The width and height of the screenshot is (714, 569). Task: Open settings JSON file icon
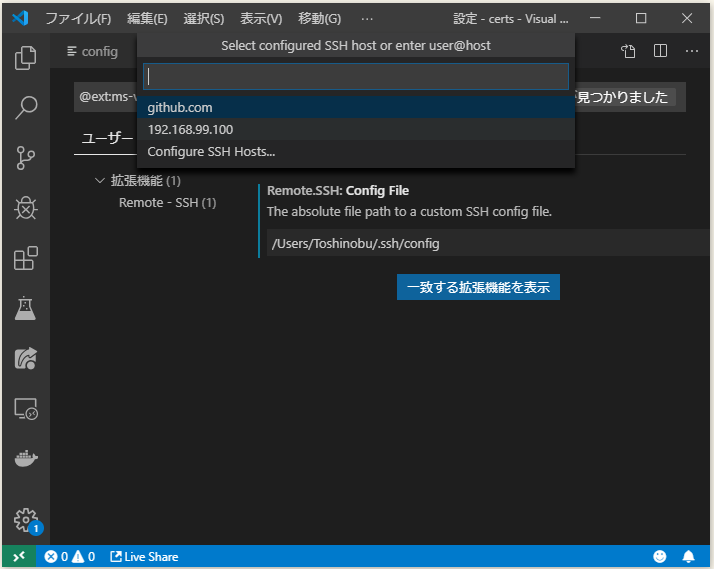628,51
